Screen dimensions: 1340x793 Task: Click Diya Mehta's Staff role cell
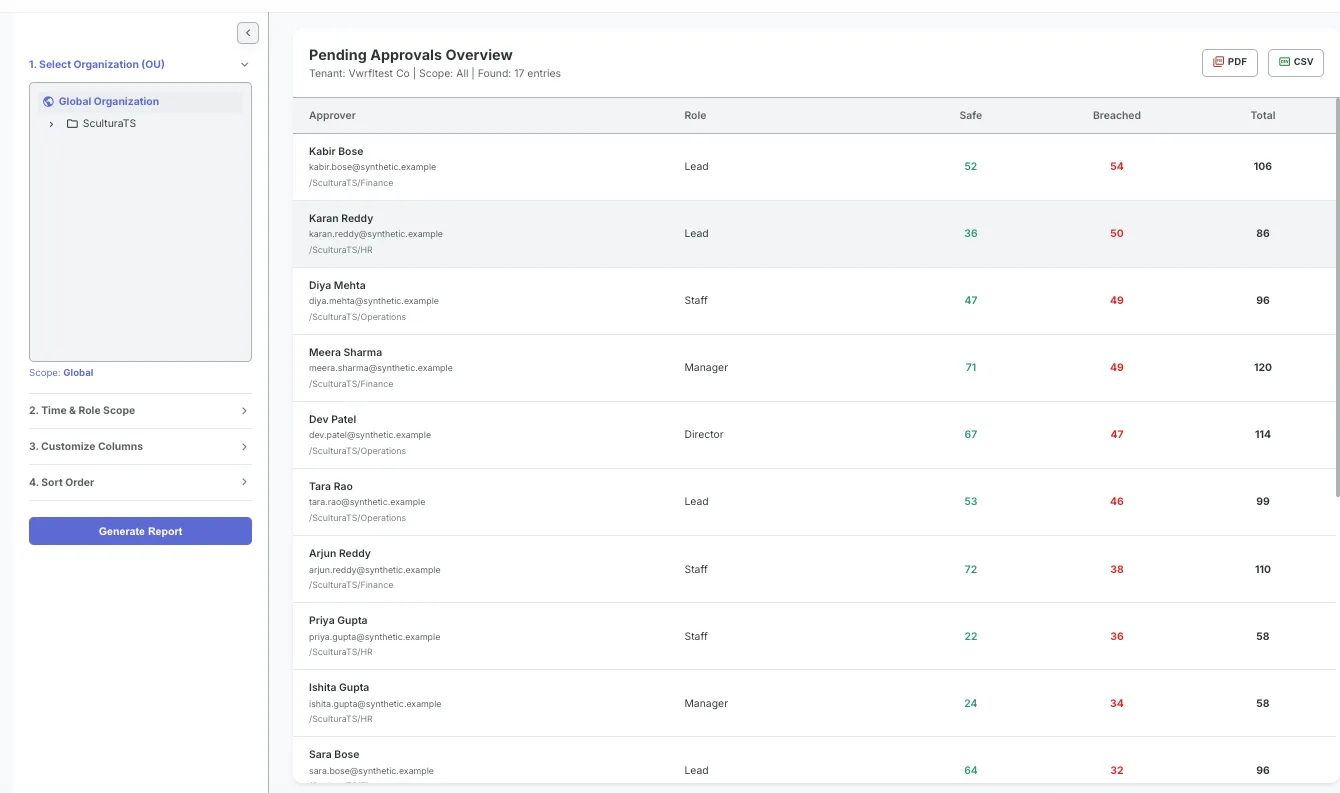pos(696,301)
